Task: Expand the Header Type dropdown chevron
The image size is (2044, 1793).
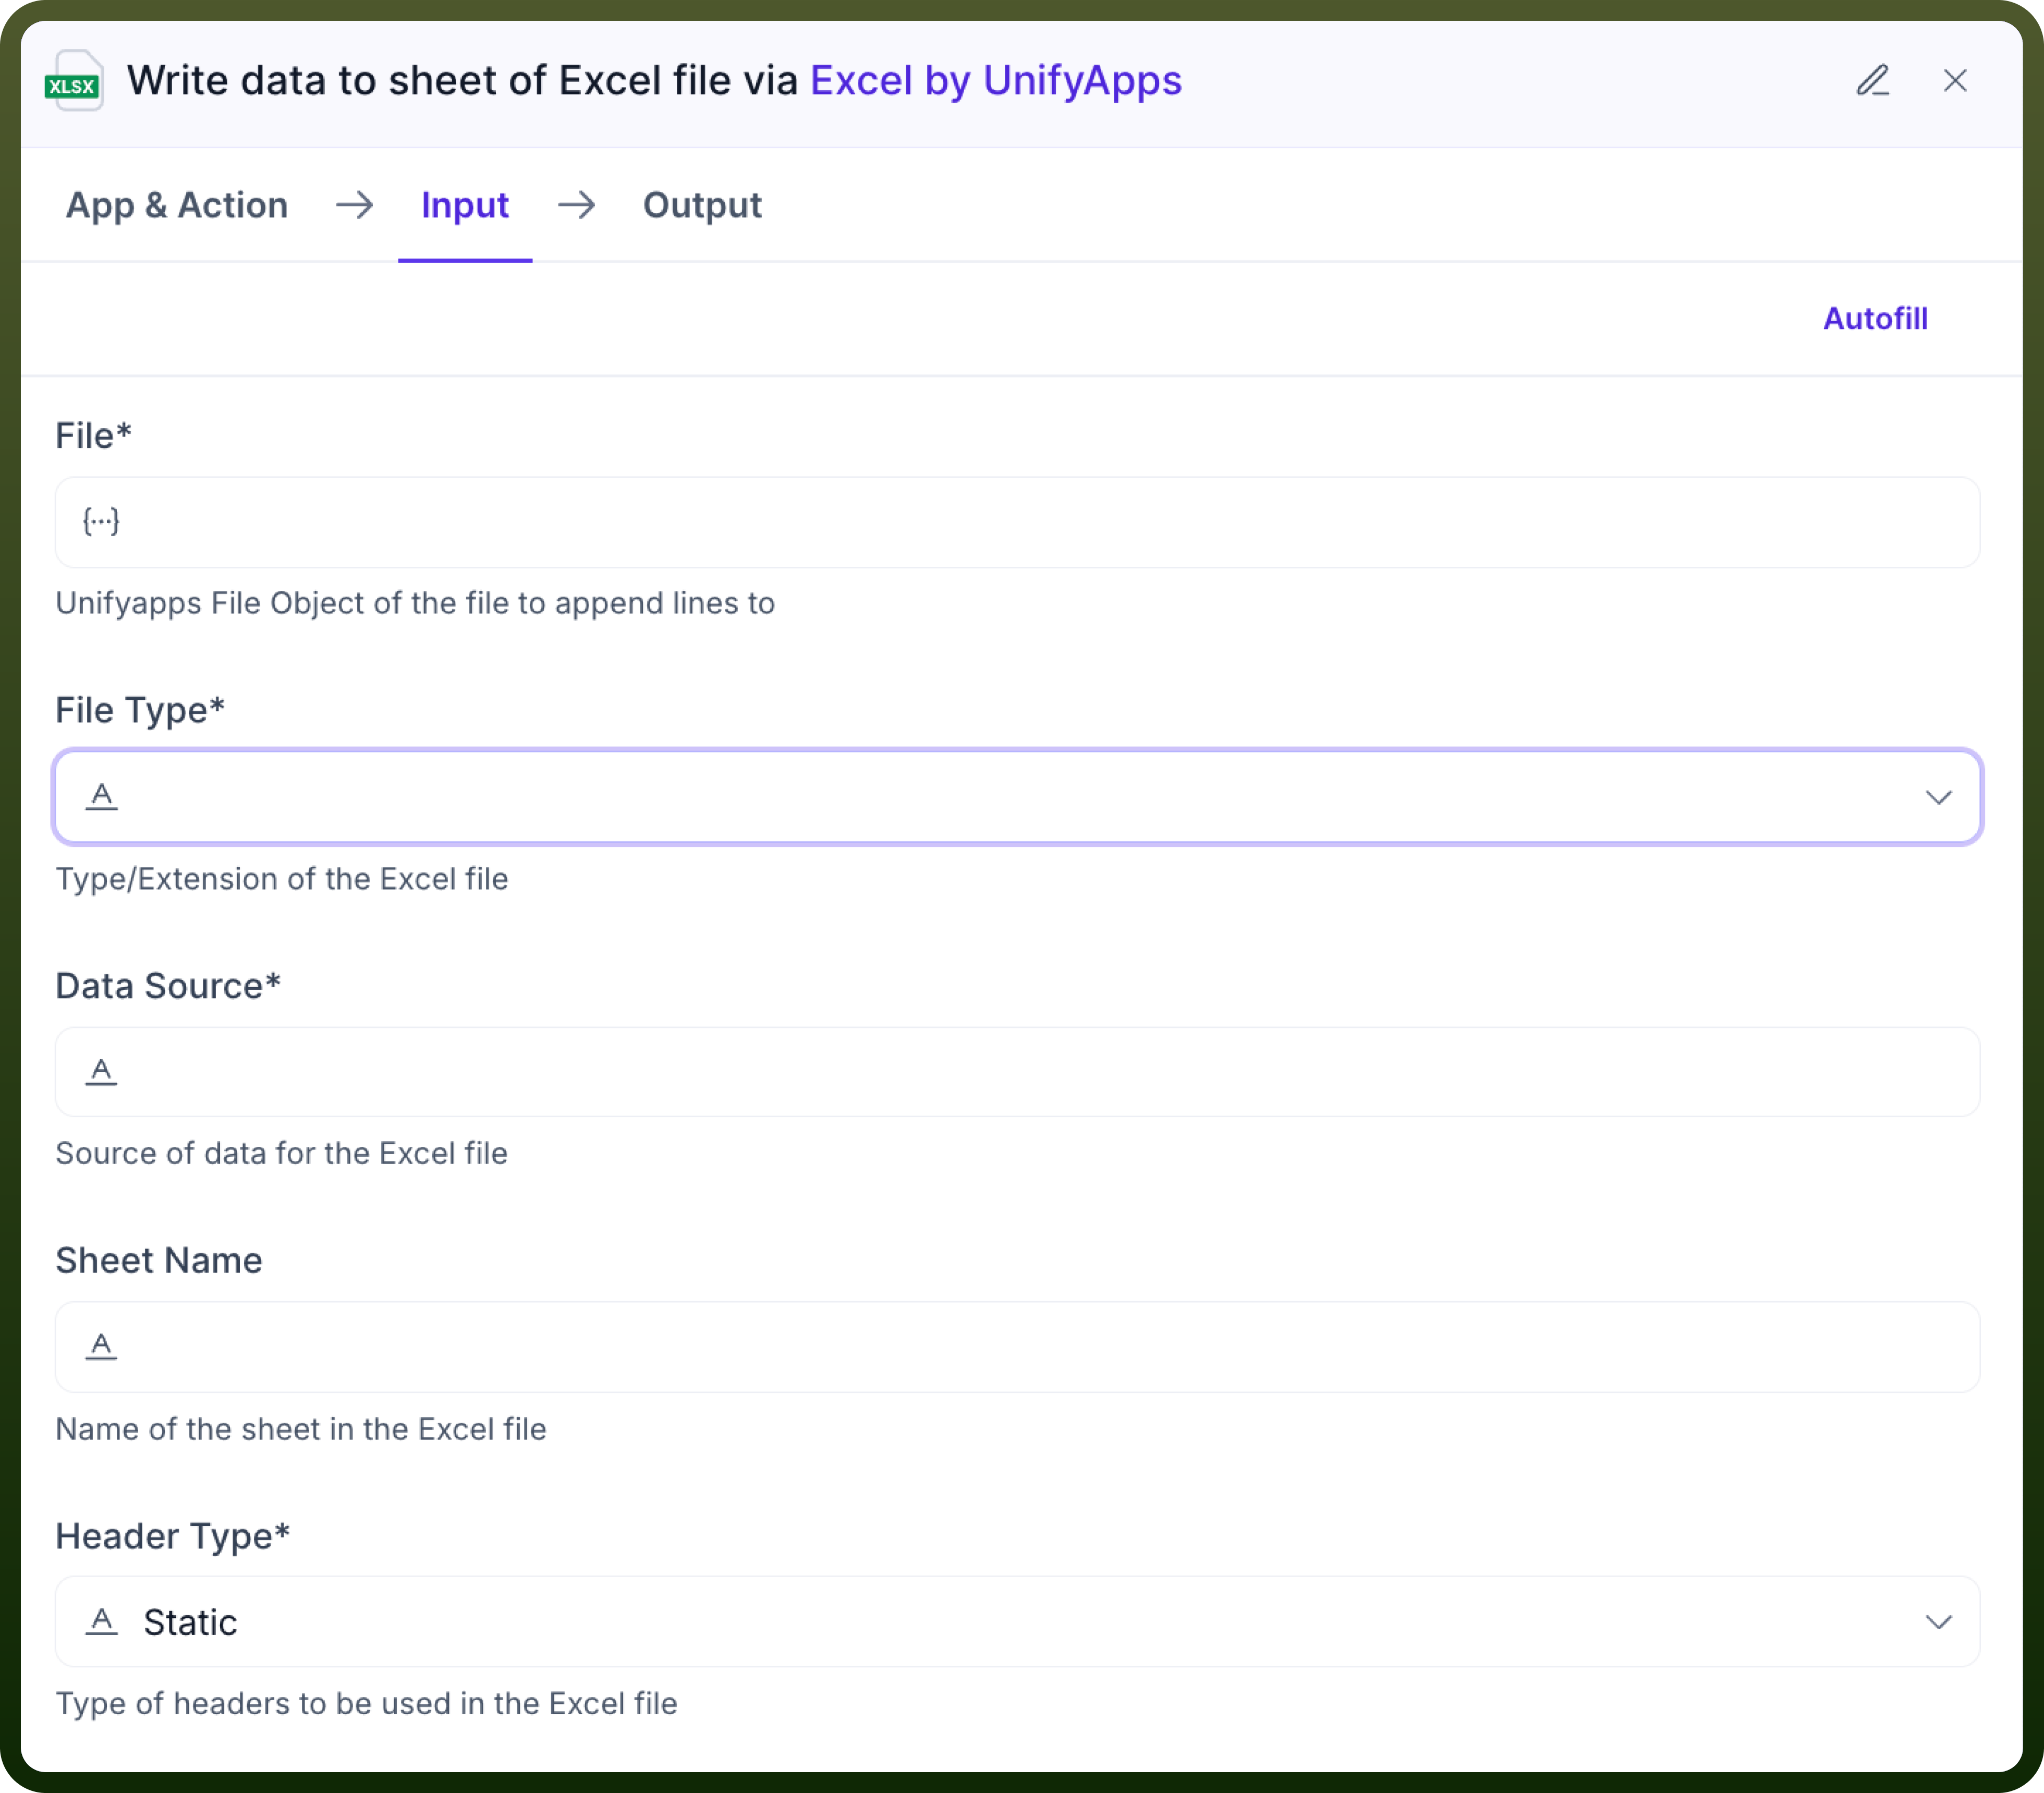Action: point(1939,1622)
